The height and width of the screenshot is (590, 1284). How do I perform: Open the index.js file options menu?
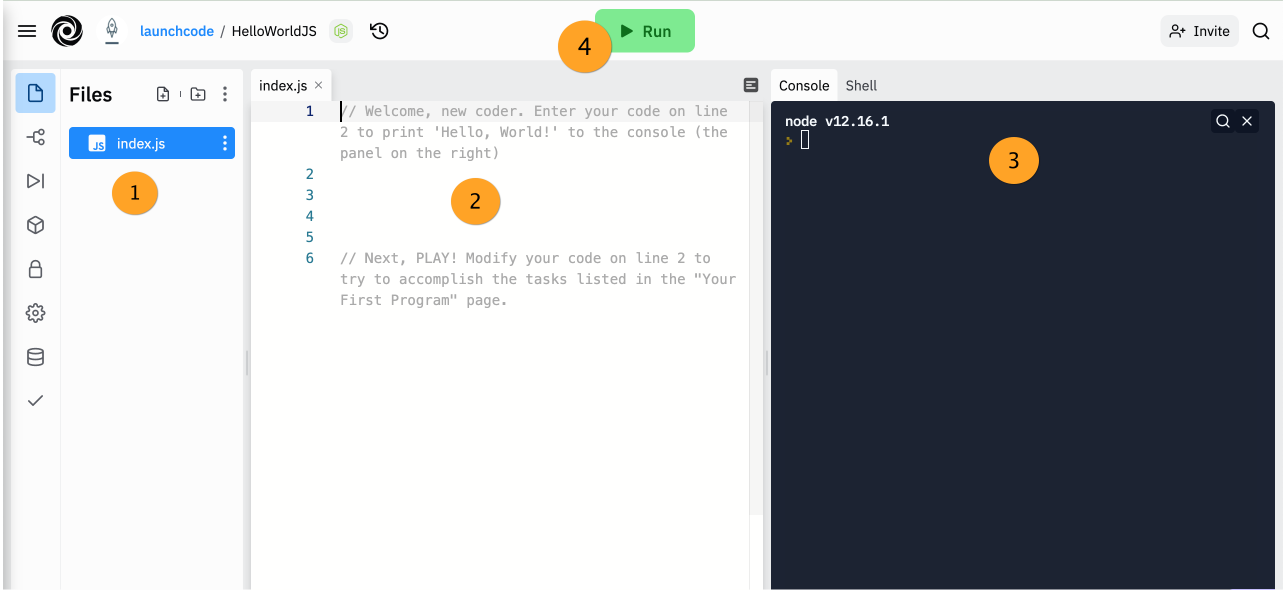coord(224,143)
